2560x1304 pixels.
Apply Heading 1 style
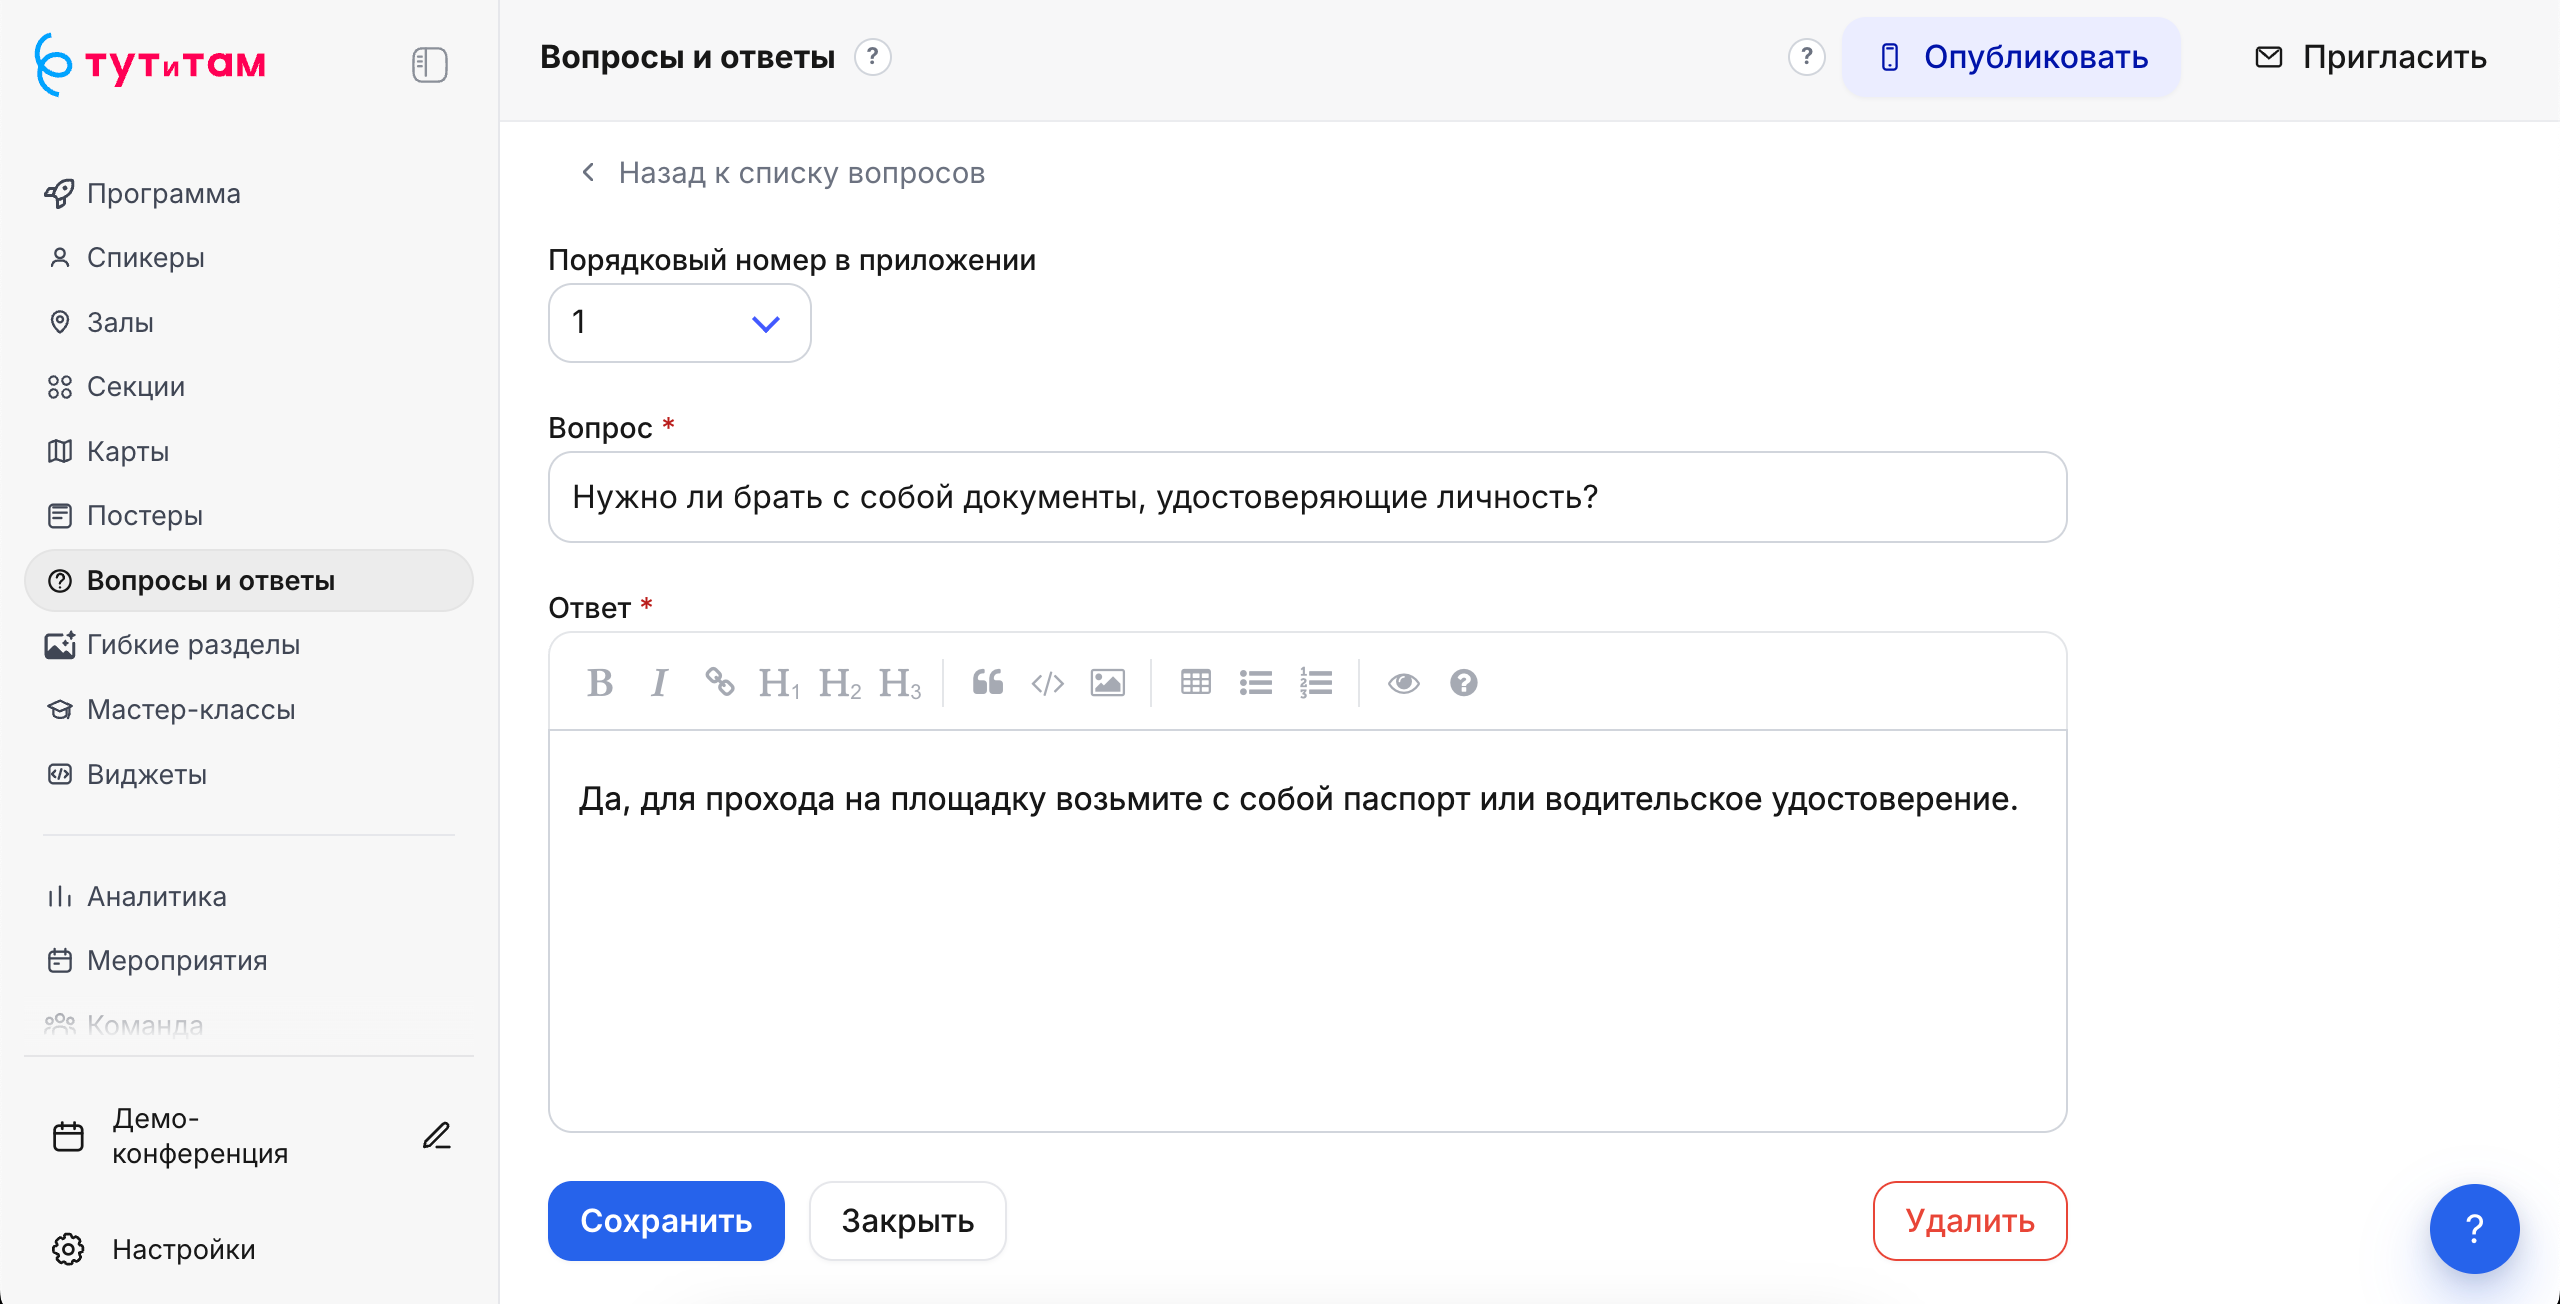pyautogui.click(x=779, y=683)
